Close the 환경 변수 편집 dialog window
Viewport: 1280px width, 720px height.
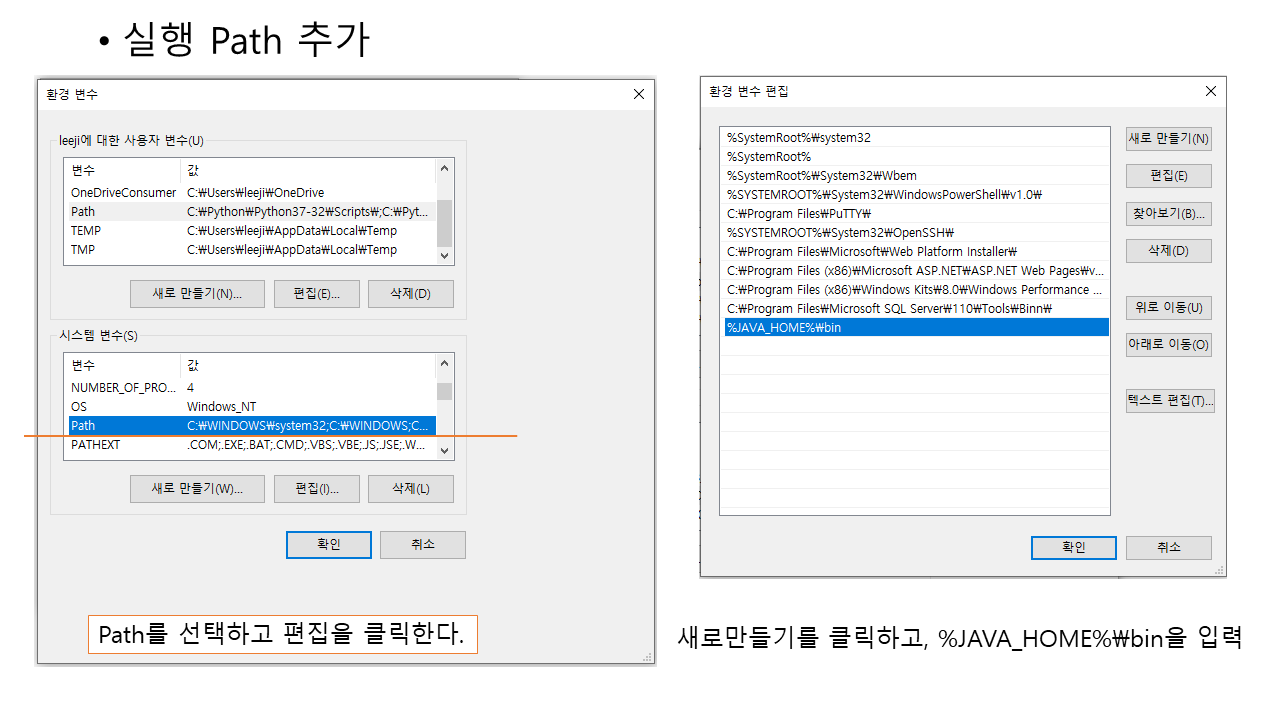1210,91
